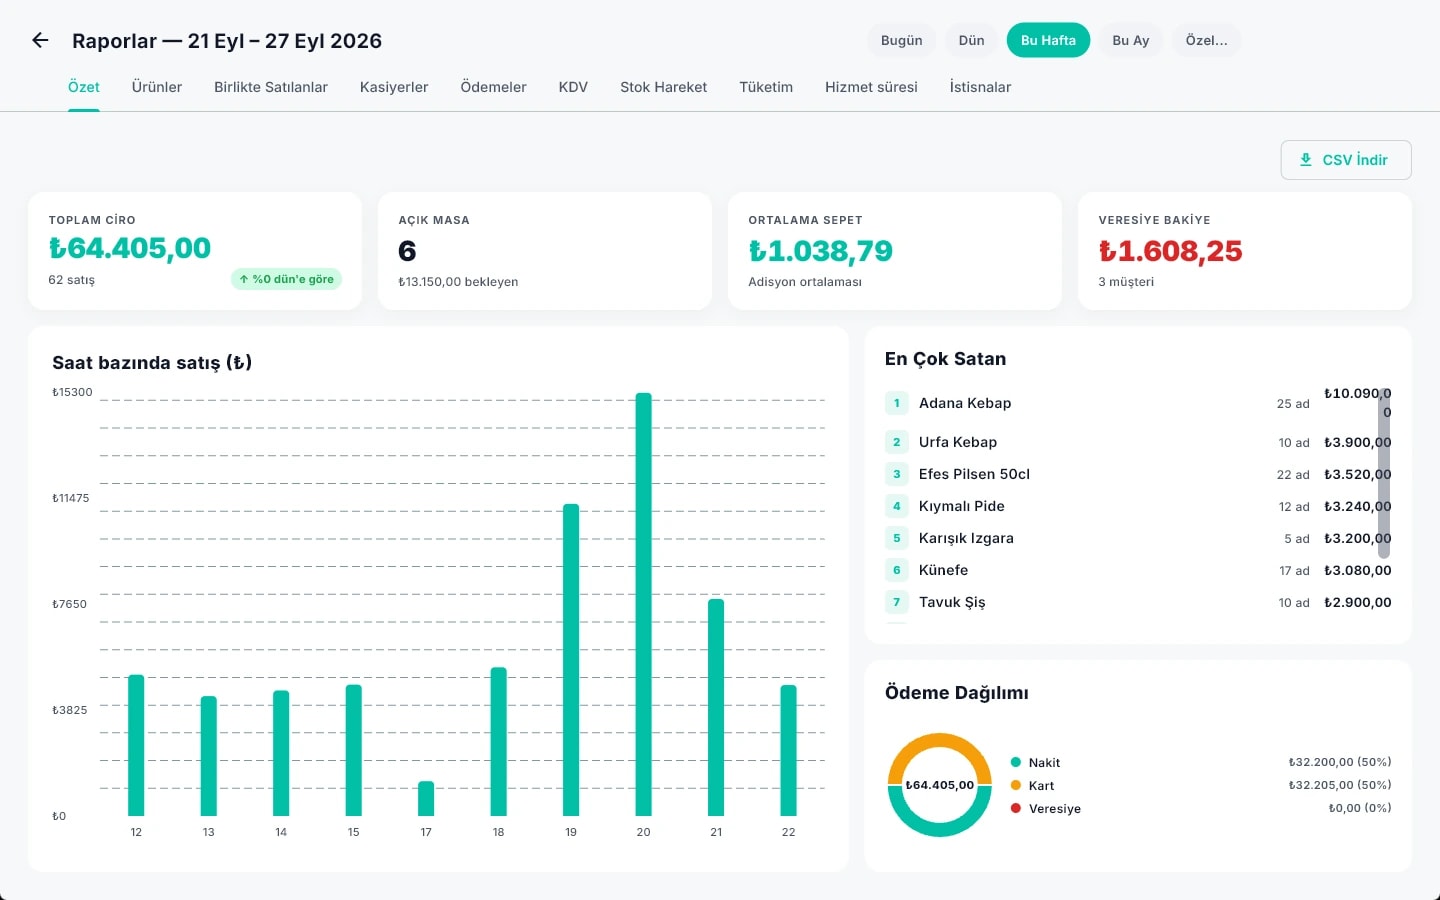Click the En Çok Satan list scrollbar
1440x900 pixels.
(x=1384, y=474)
